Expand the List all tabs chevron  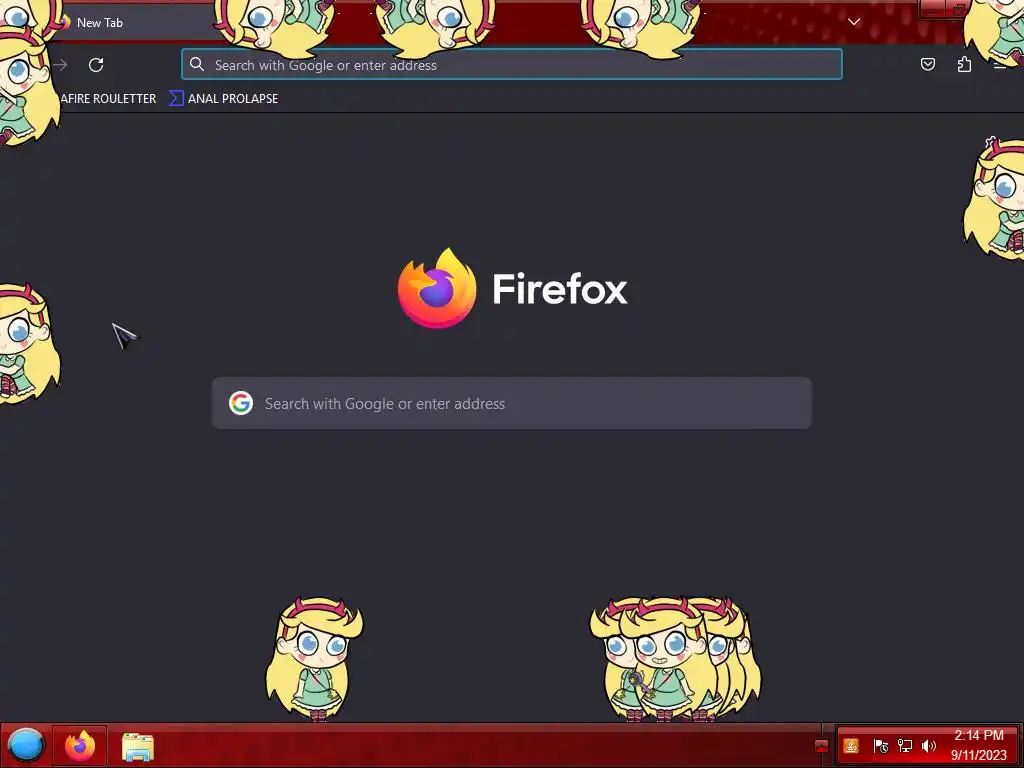854,22
